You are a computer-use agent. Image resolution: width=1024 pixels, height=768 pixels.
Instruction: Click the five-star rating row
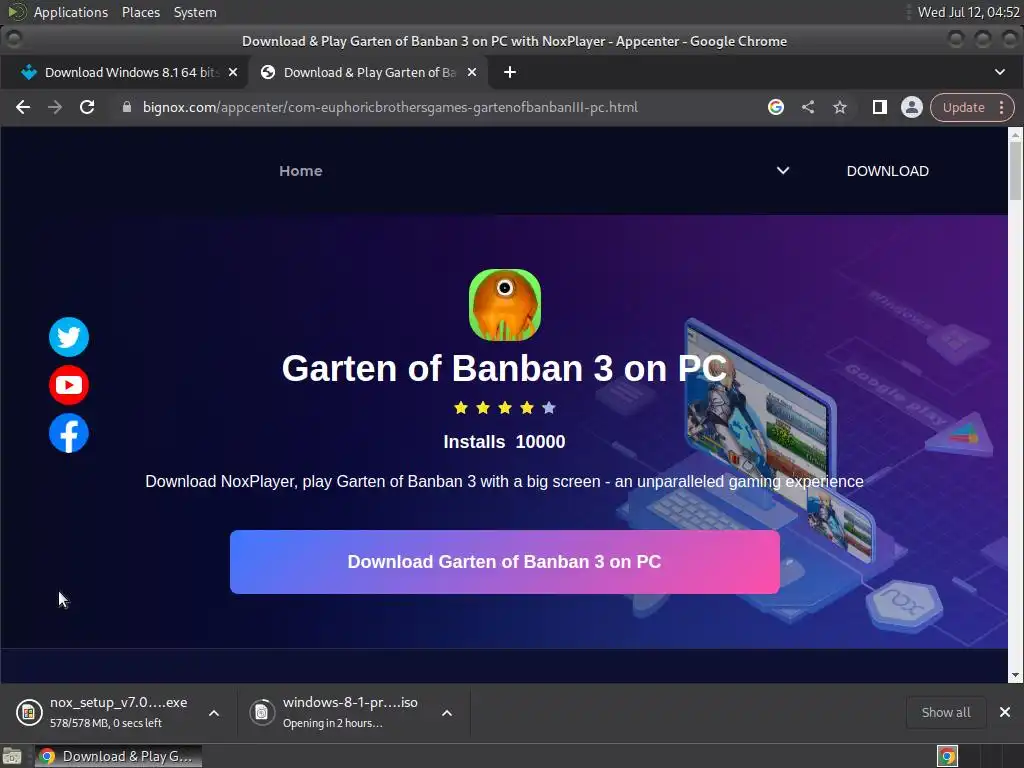pos(505,408)
